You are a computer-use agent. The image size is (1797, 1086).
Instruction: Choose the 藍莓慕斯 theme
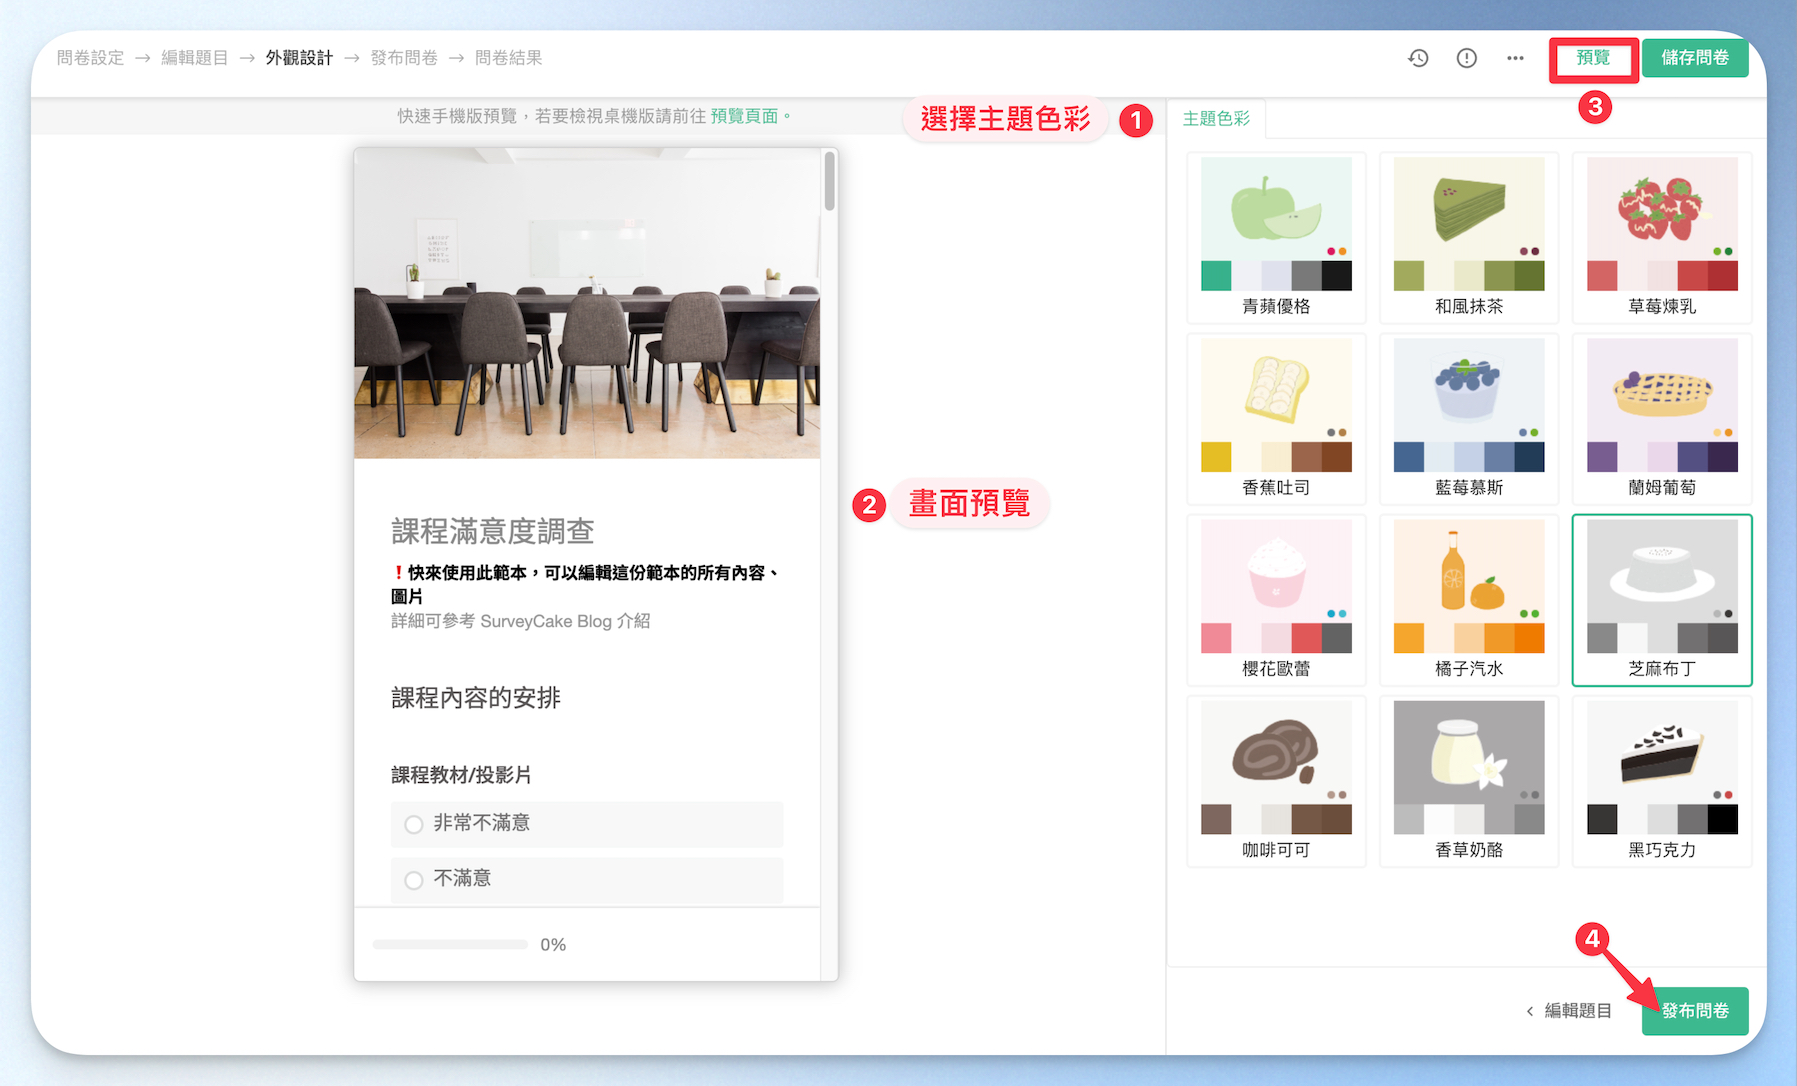(1469, 419)
